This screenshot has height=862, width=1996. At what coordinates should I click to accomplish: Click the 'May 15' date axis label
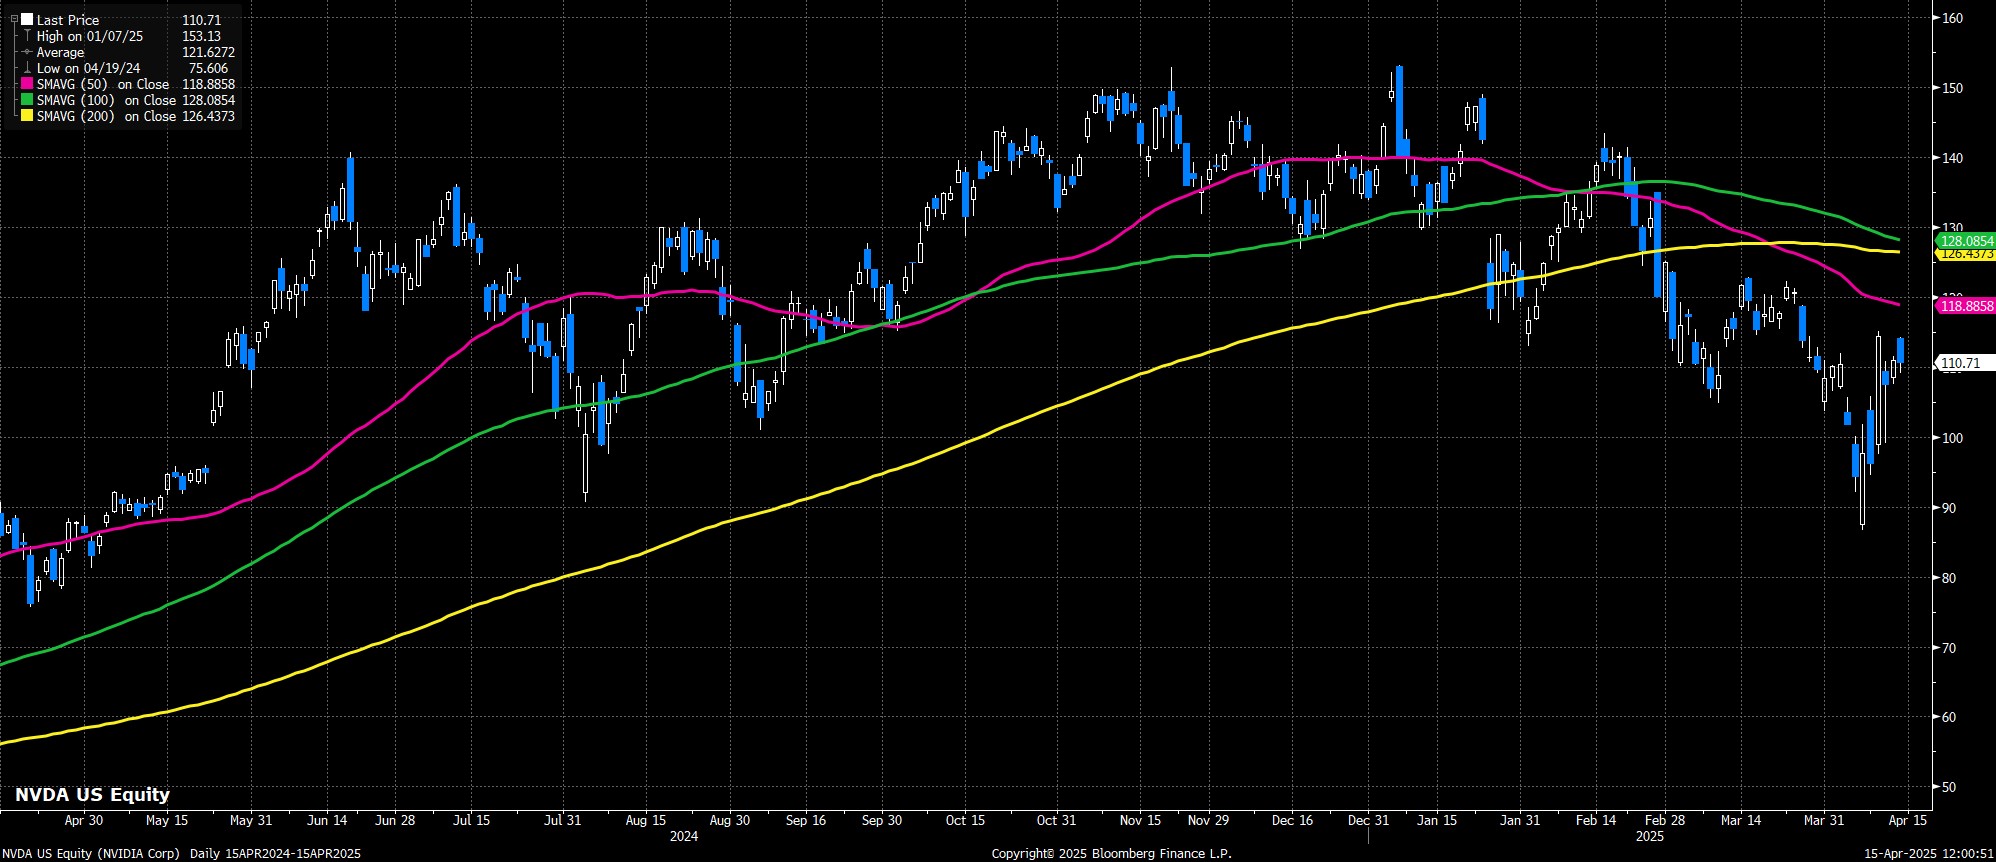pyautogui.click(x=167, y=820)
